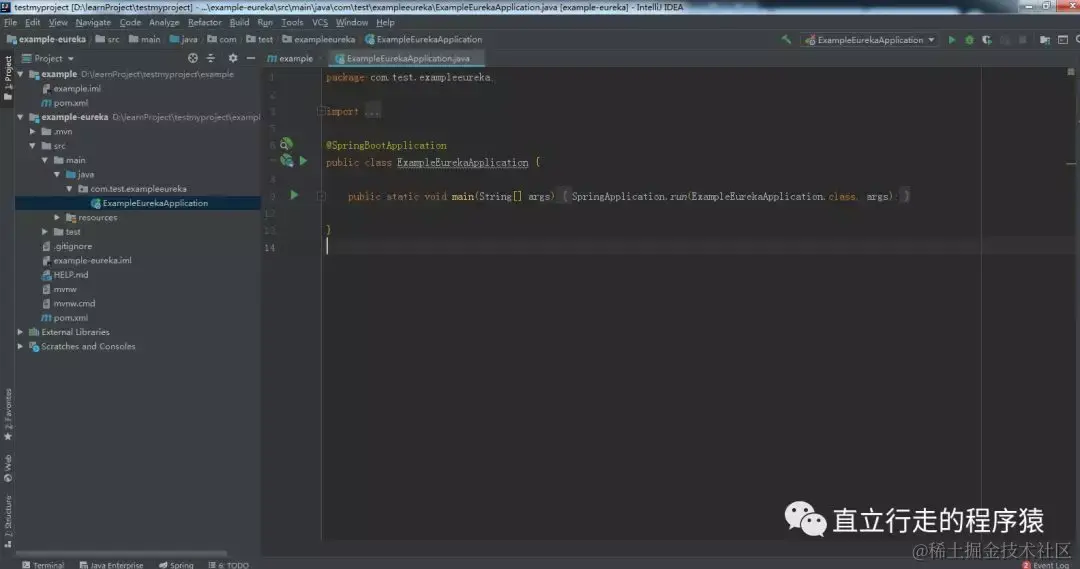Screen dimensions: 1080x569
Task: Unfold the main method body in the gutter
Action: (321, 196)
